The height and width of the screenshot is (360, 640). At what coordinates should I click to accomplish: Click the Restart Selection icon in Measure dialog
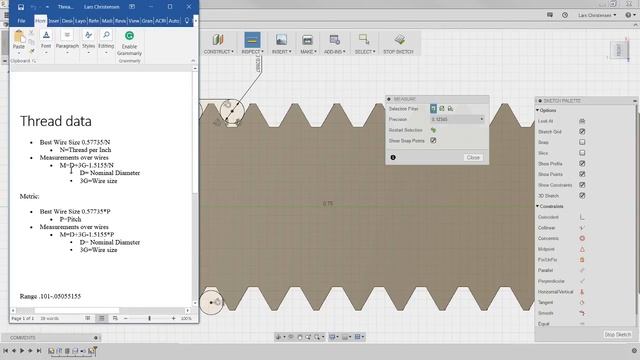[433, 130]
